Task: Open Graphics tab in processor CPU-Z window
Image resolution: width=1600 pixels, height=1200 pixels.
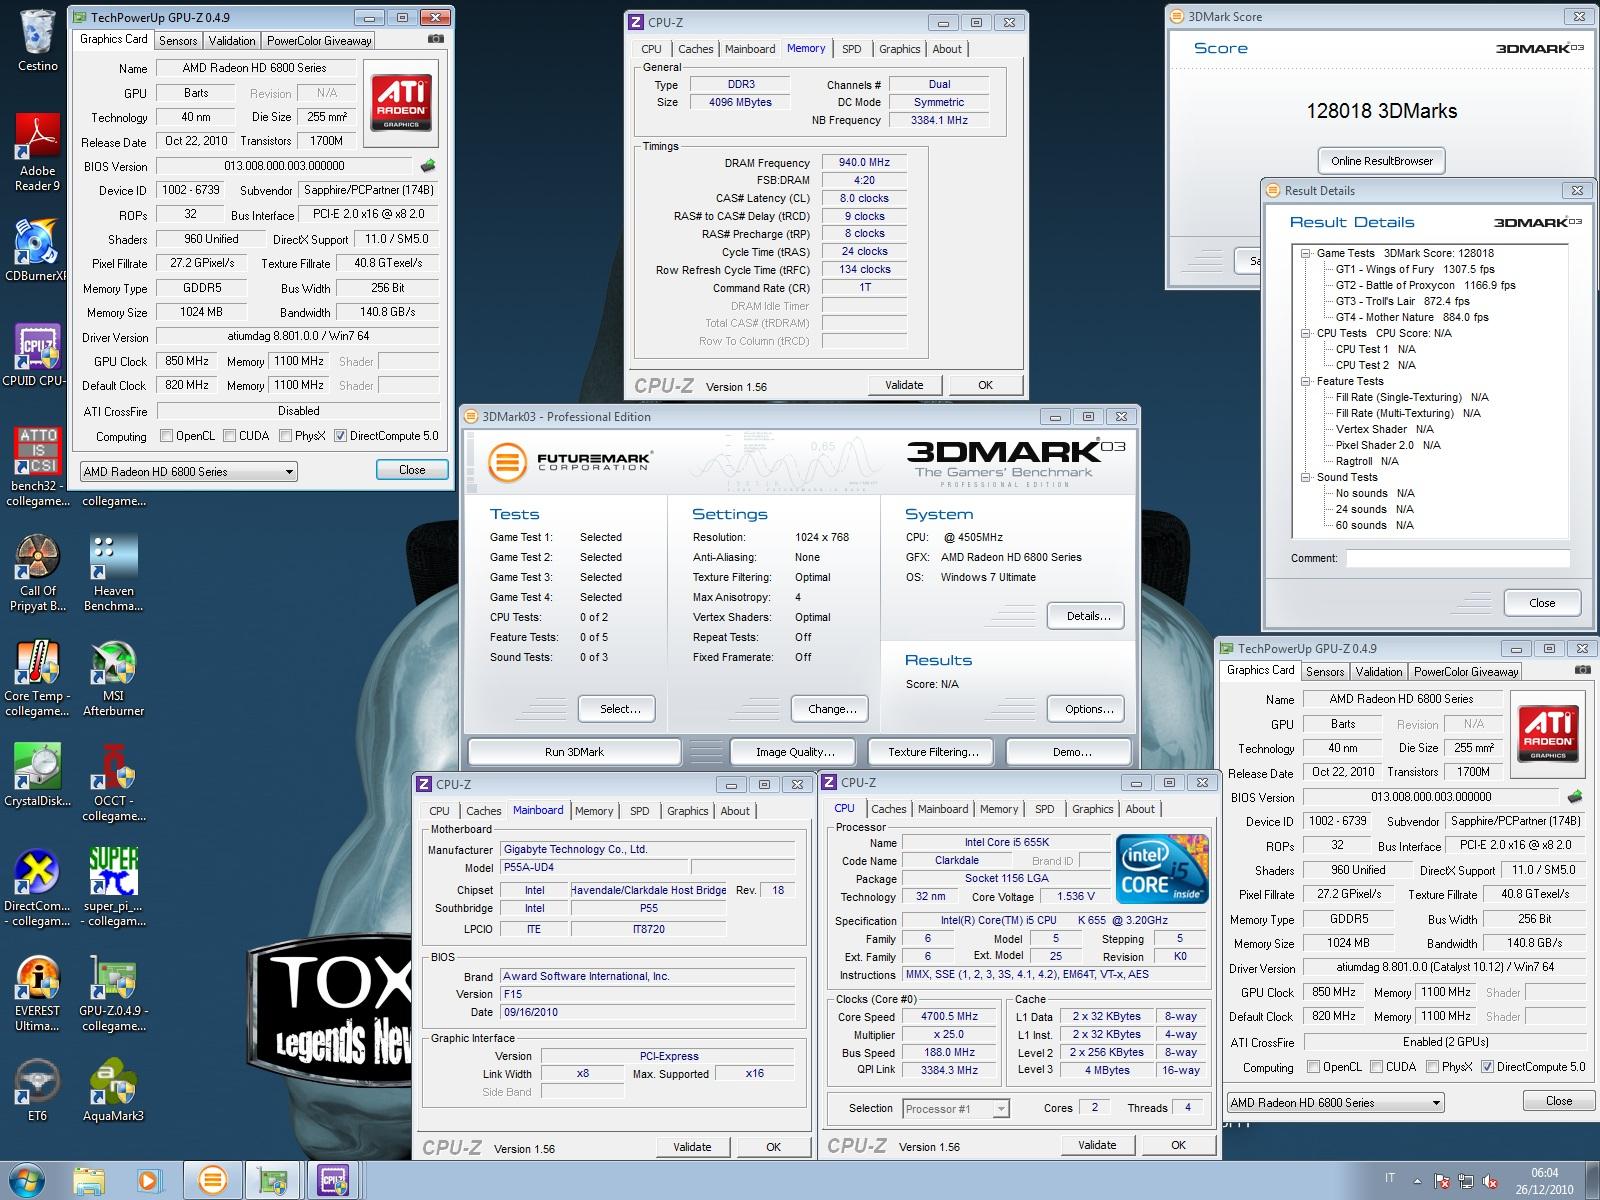Action: point(1092,809)
